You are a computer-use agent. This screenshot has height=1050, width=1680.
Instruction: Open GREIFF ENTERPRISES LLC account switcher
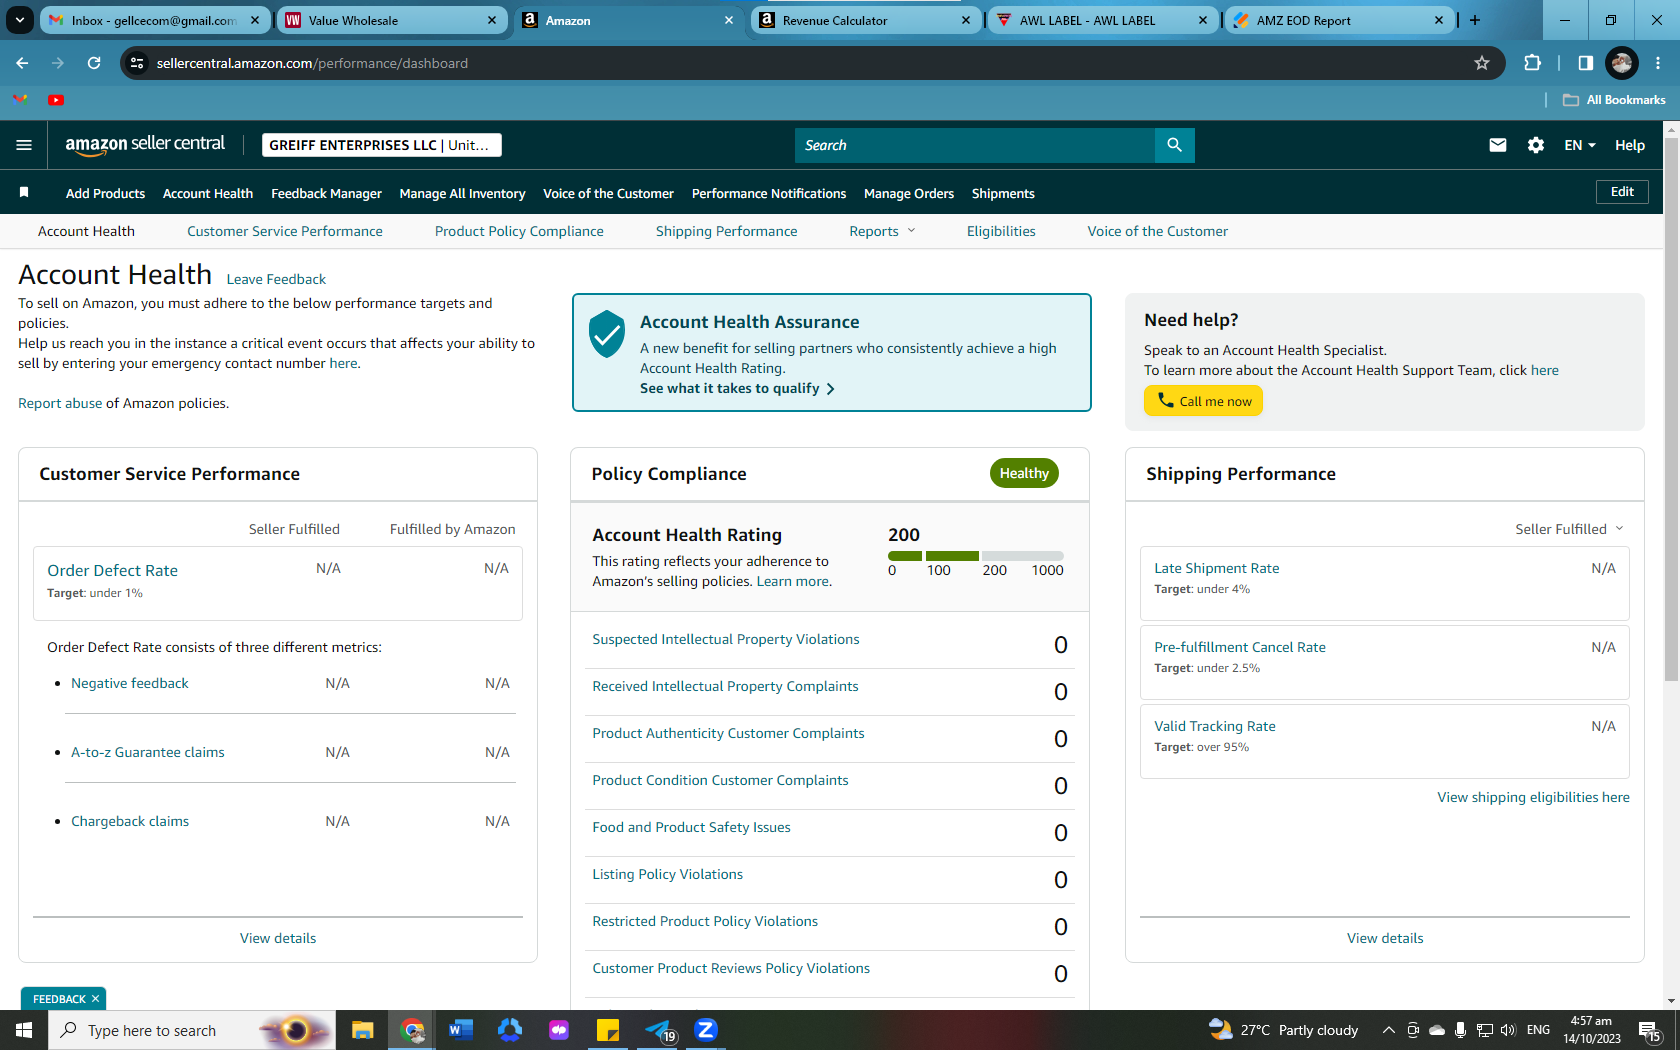pos(381,145)
